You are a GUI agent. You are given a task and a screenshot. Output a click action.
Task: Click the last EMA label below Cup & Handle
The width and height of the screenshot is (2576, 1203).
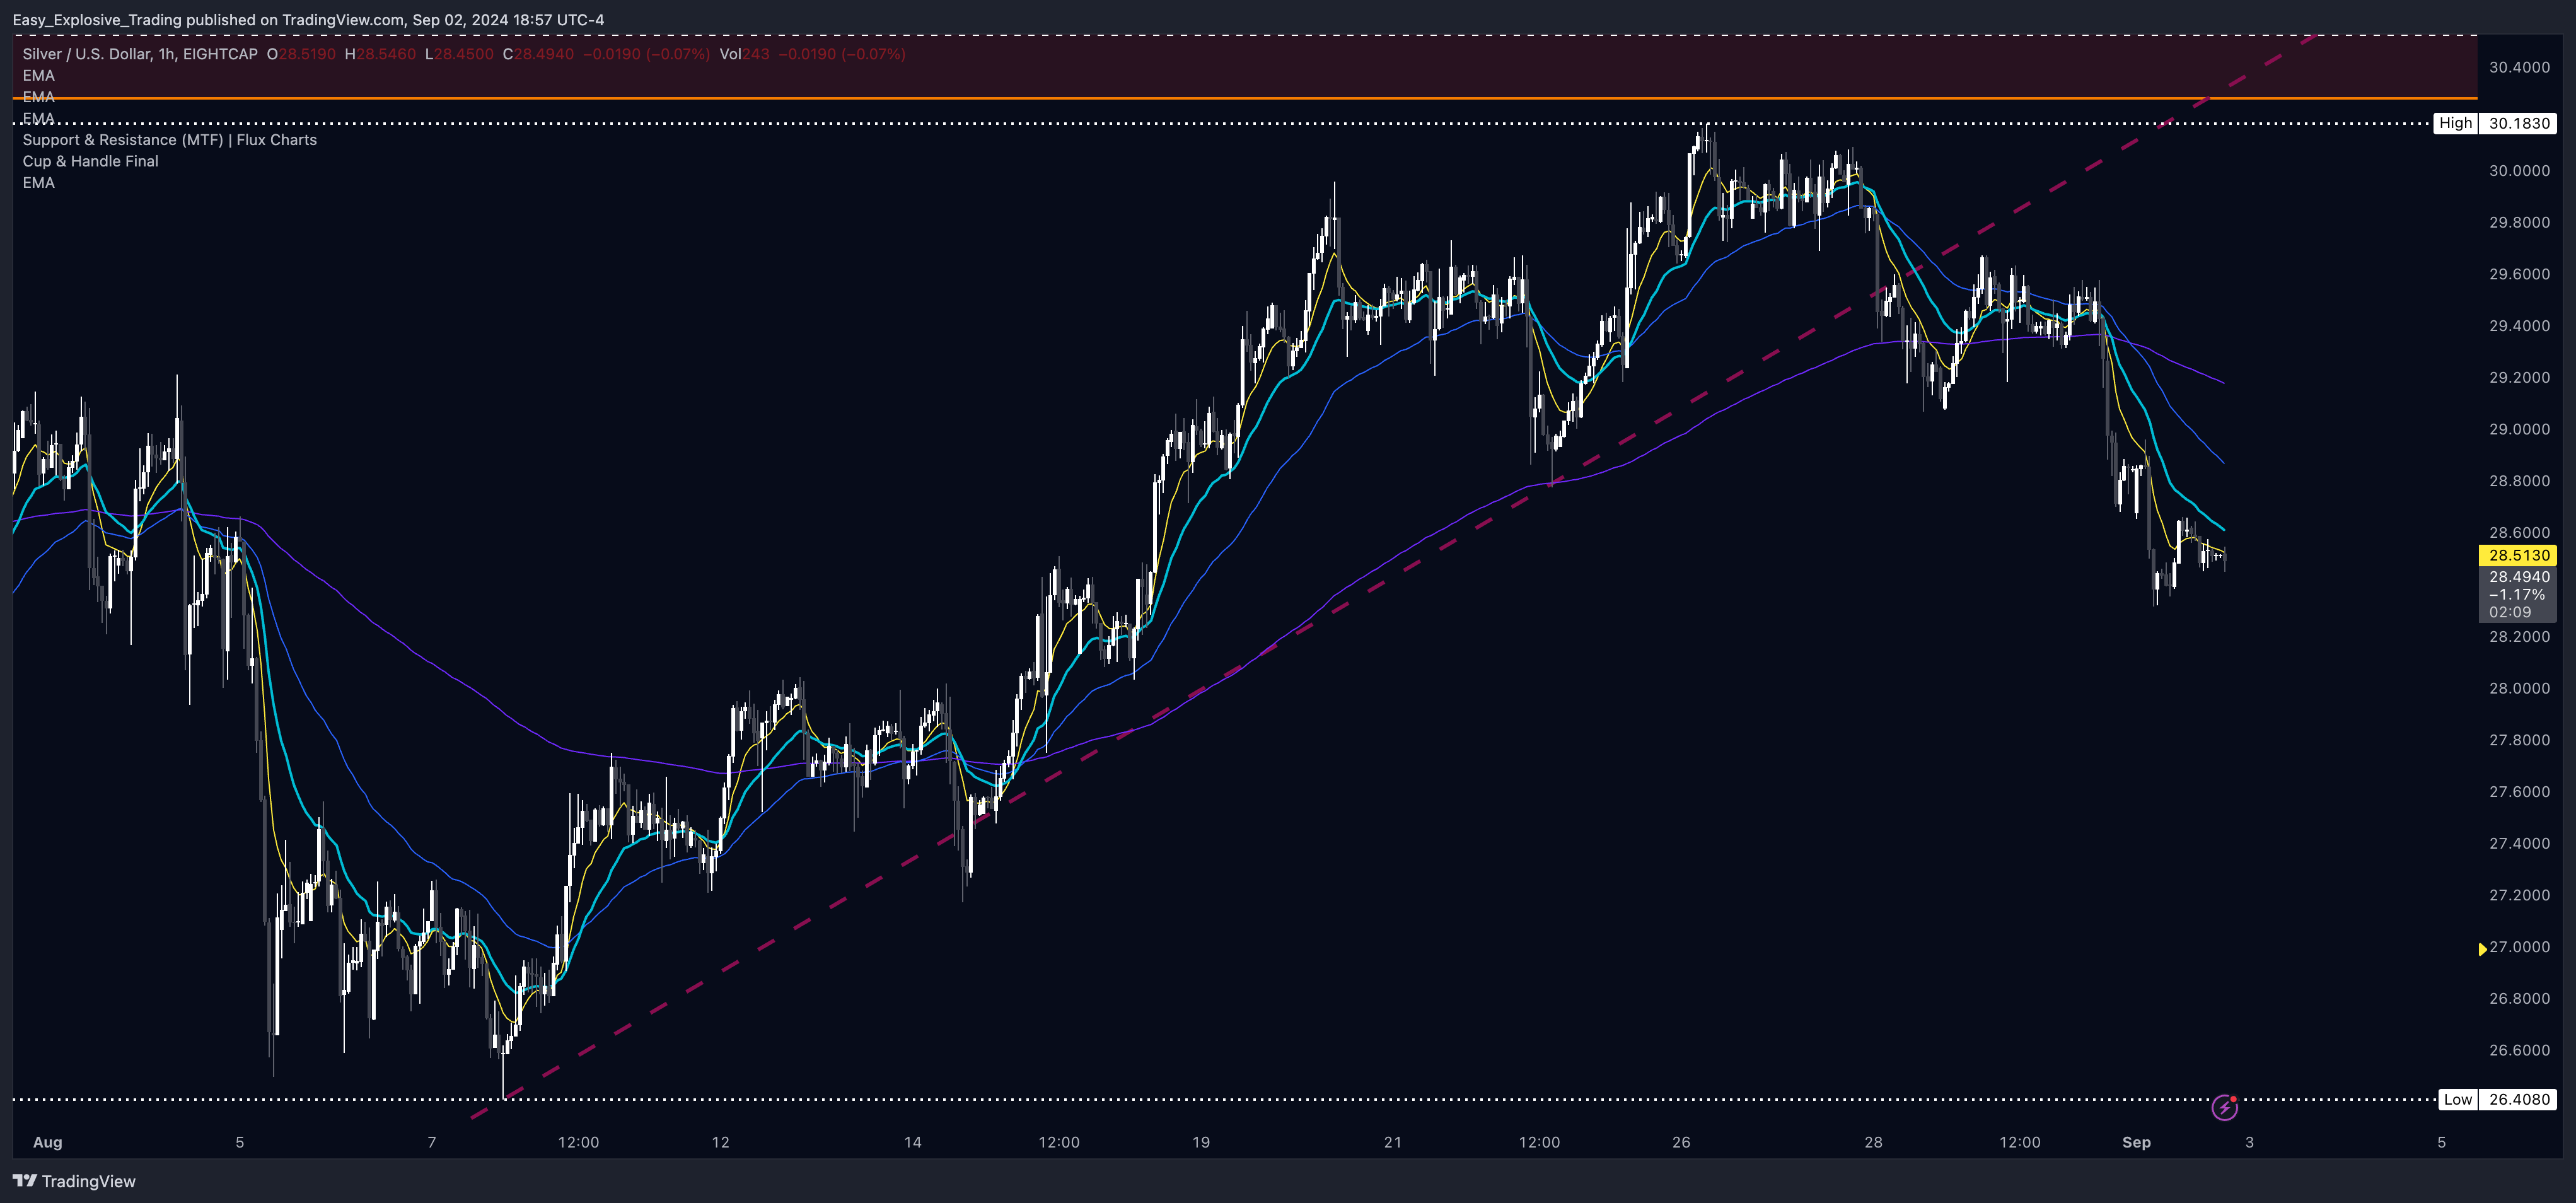point(39,182)
